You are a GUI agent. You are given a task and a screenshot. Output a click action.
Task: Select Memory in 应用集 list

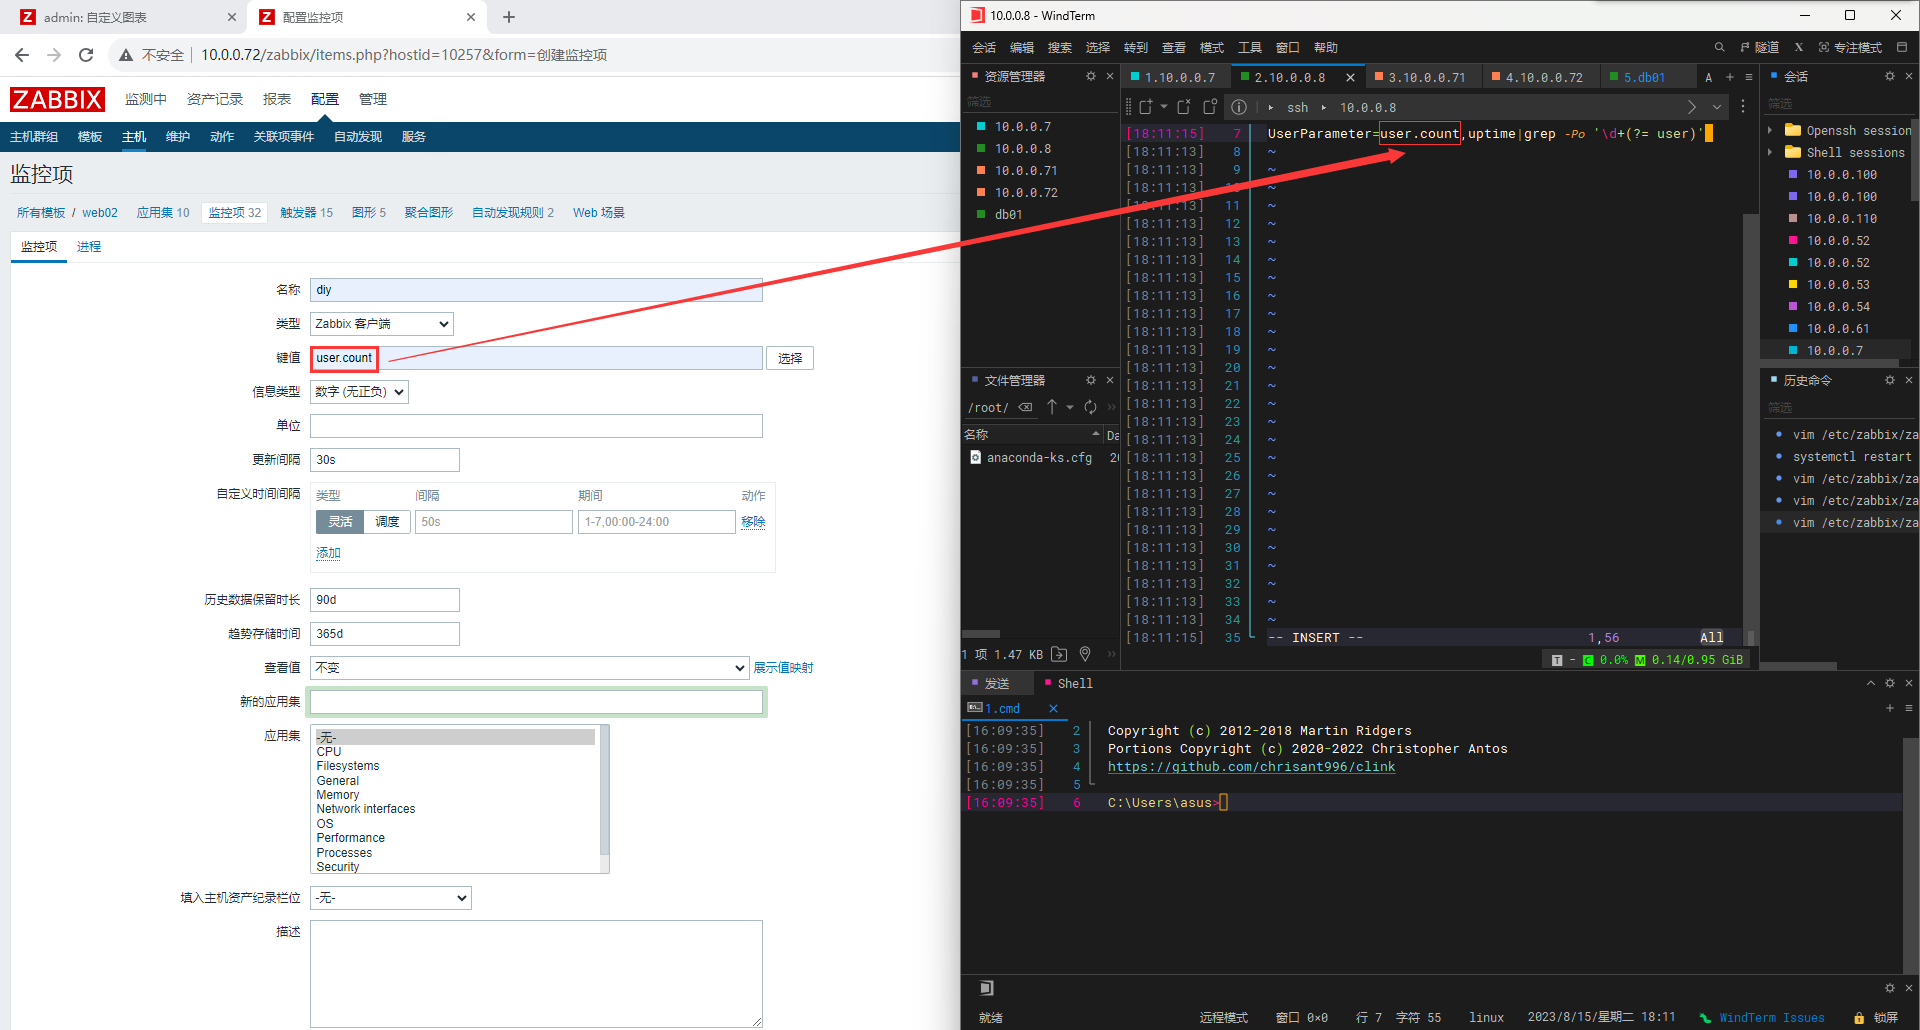(338, 795)
